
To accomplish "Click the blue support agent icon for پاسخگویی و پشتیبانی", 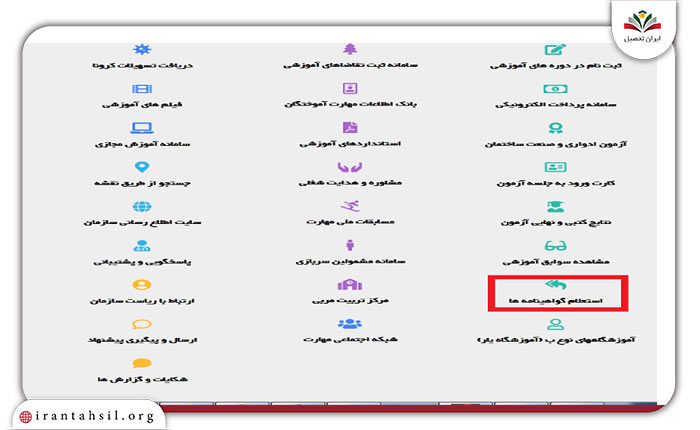I will (x=142, y=246).
